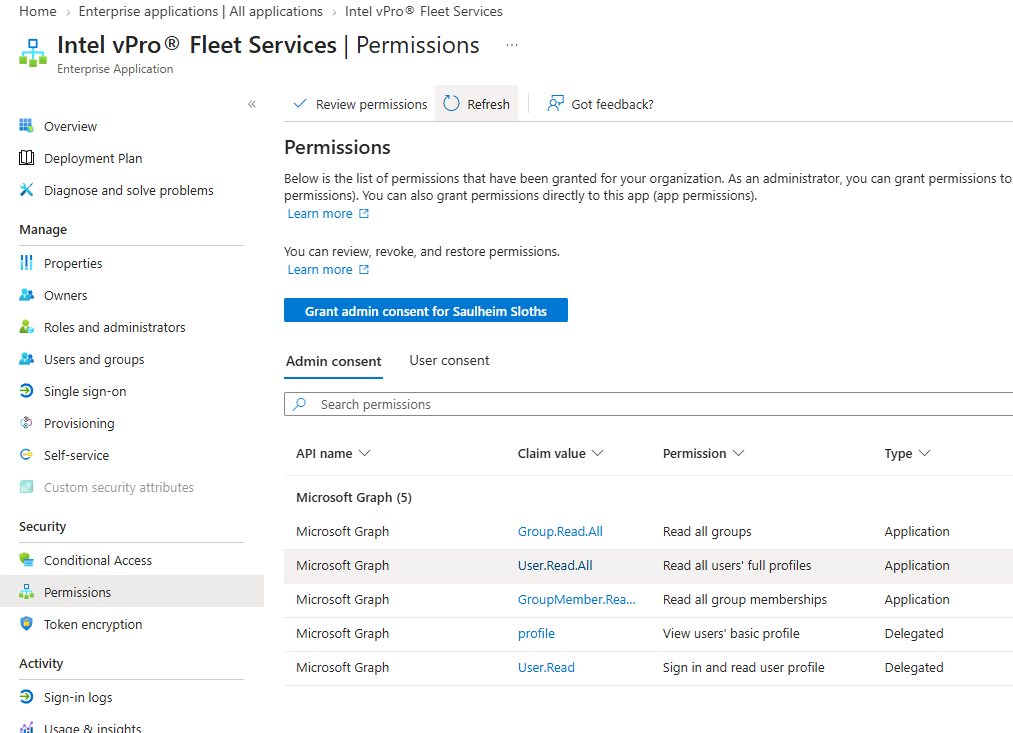Click the Sign-in logs icon
The width and height of the screenshot is (1013, 733).
pos(26,697)
